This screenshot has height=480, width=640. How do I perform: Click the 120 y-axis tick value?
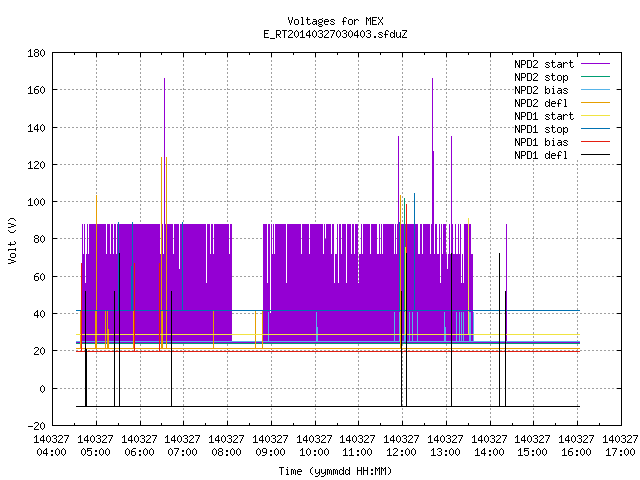pyautogui.click(x=36, y=165)
